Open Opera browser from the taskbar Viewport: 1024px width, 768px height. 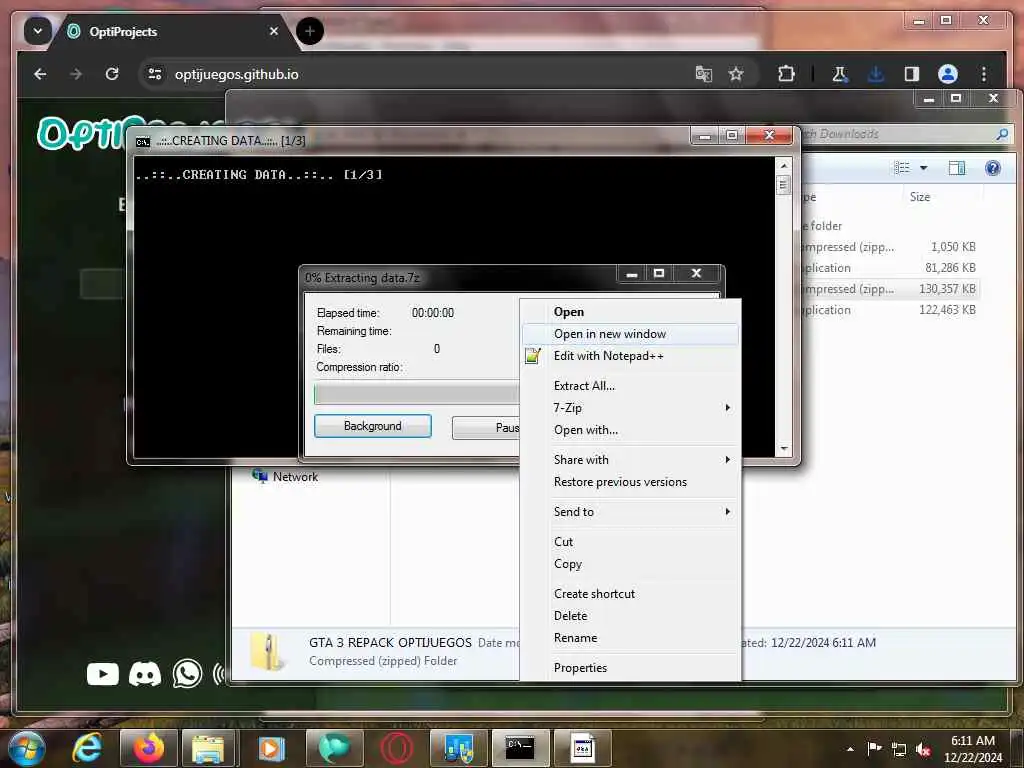coord(396,748)
